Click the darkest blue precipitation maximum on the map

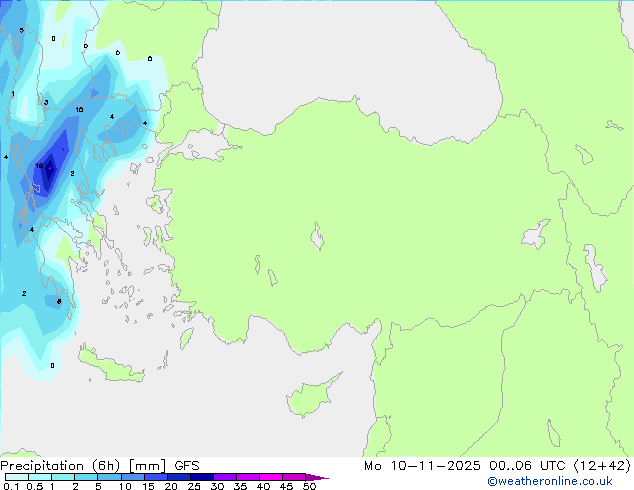coord(49,170)
